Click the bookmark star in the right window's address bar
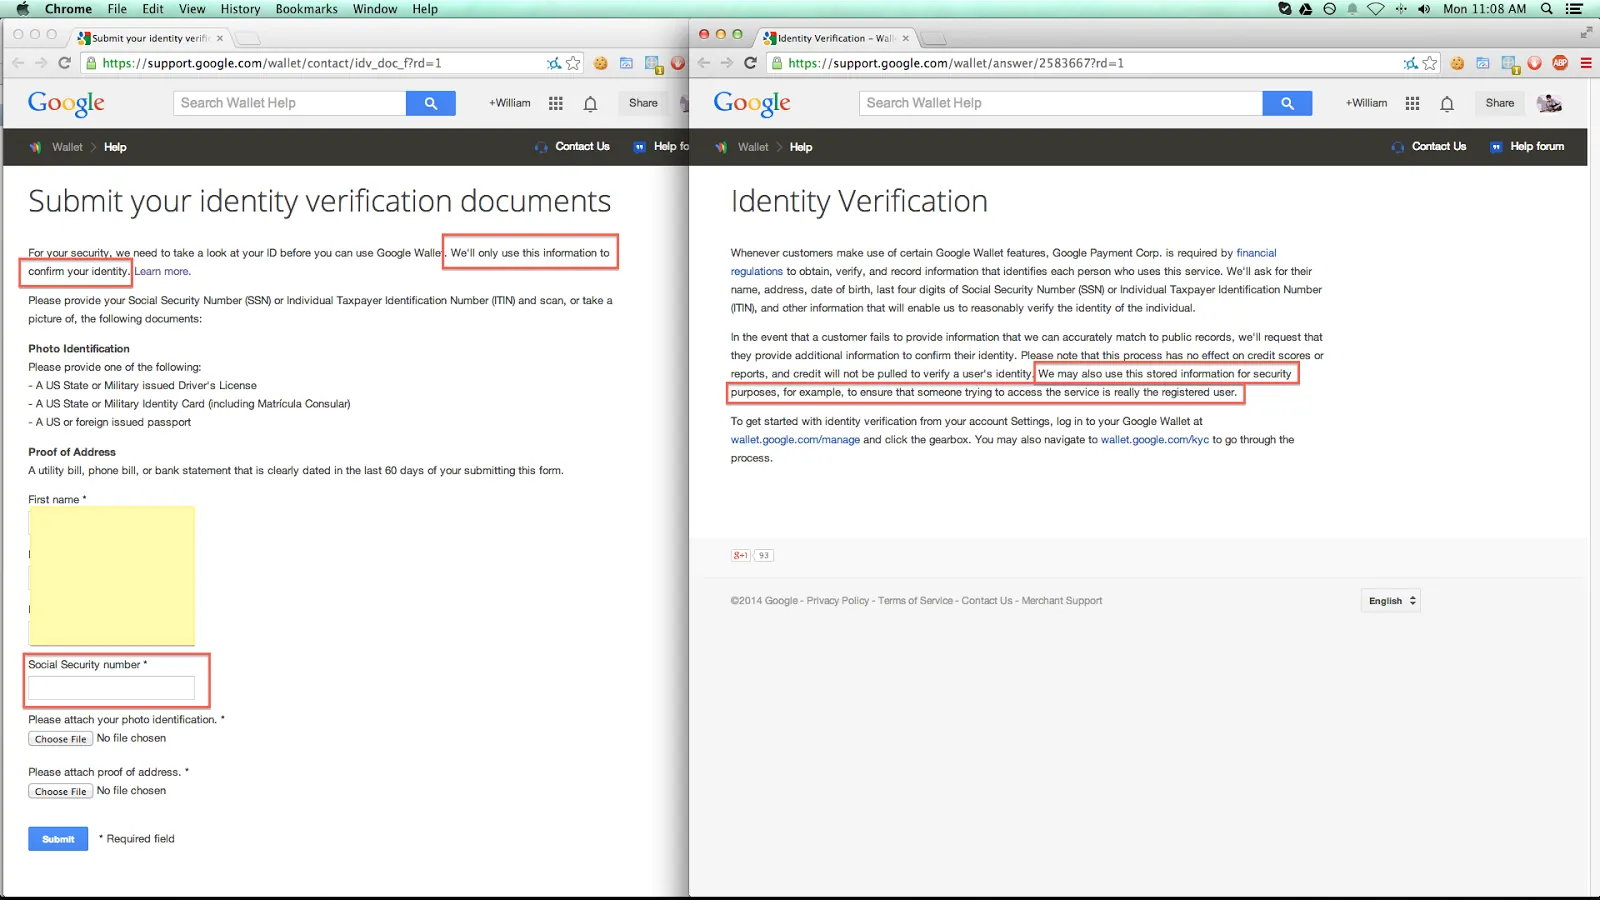Viewport: 1600px width, 900px height. (x=1430, y=63)
